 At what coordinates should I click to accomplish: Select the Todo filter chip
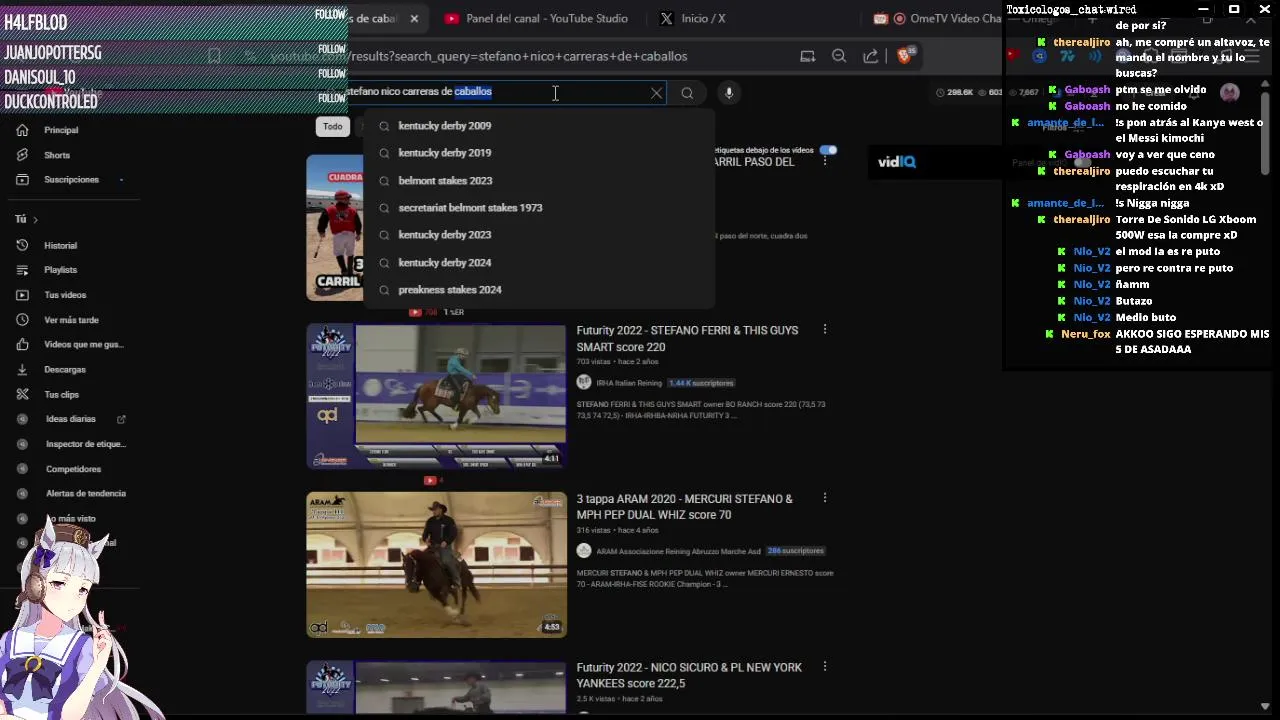(x=332, y=126)
